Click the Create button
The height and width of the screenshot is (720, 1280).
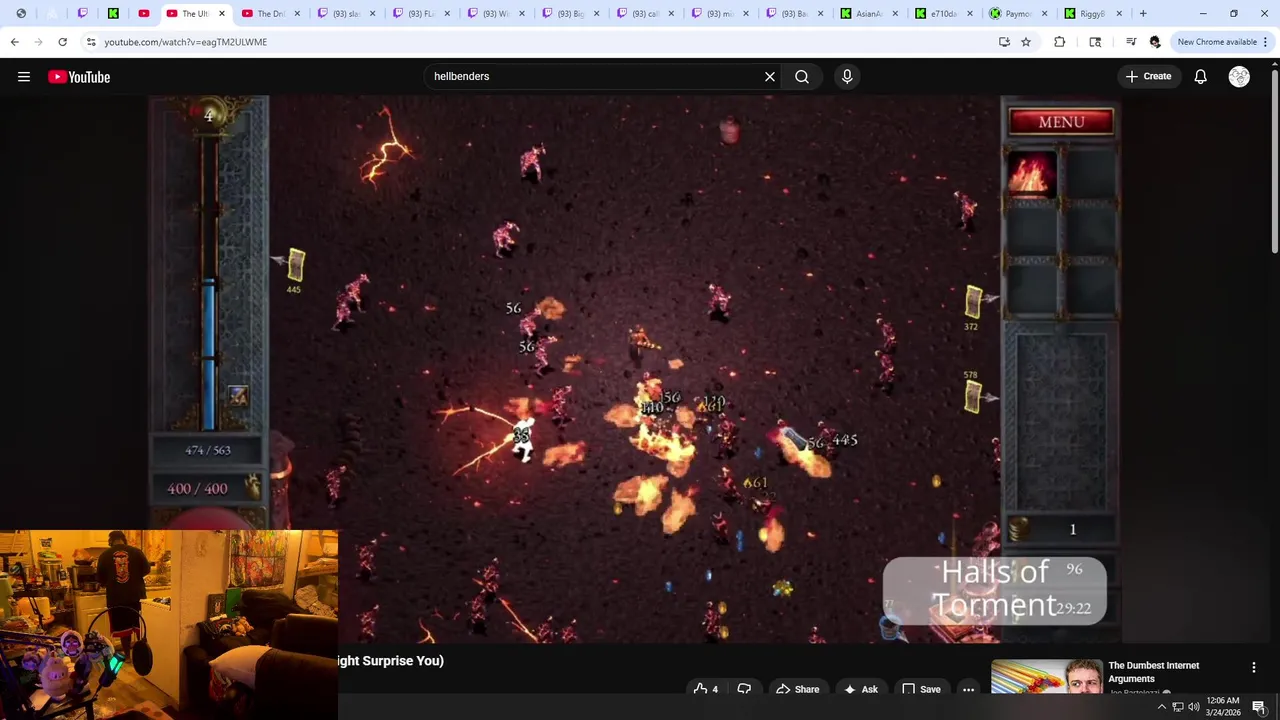pyautogui.click(x=1148, y=77)
